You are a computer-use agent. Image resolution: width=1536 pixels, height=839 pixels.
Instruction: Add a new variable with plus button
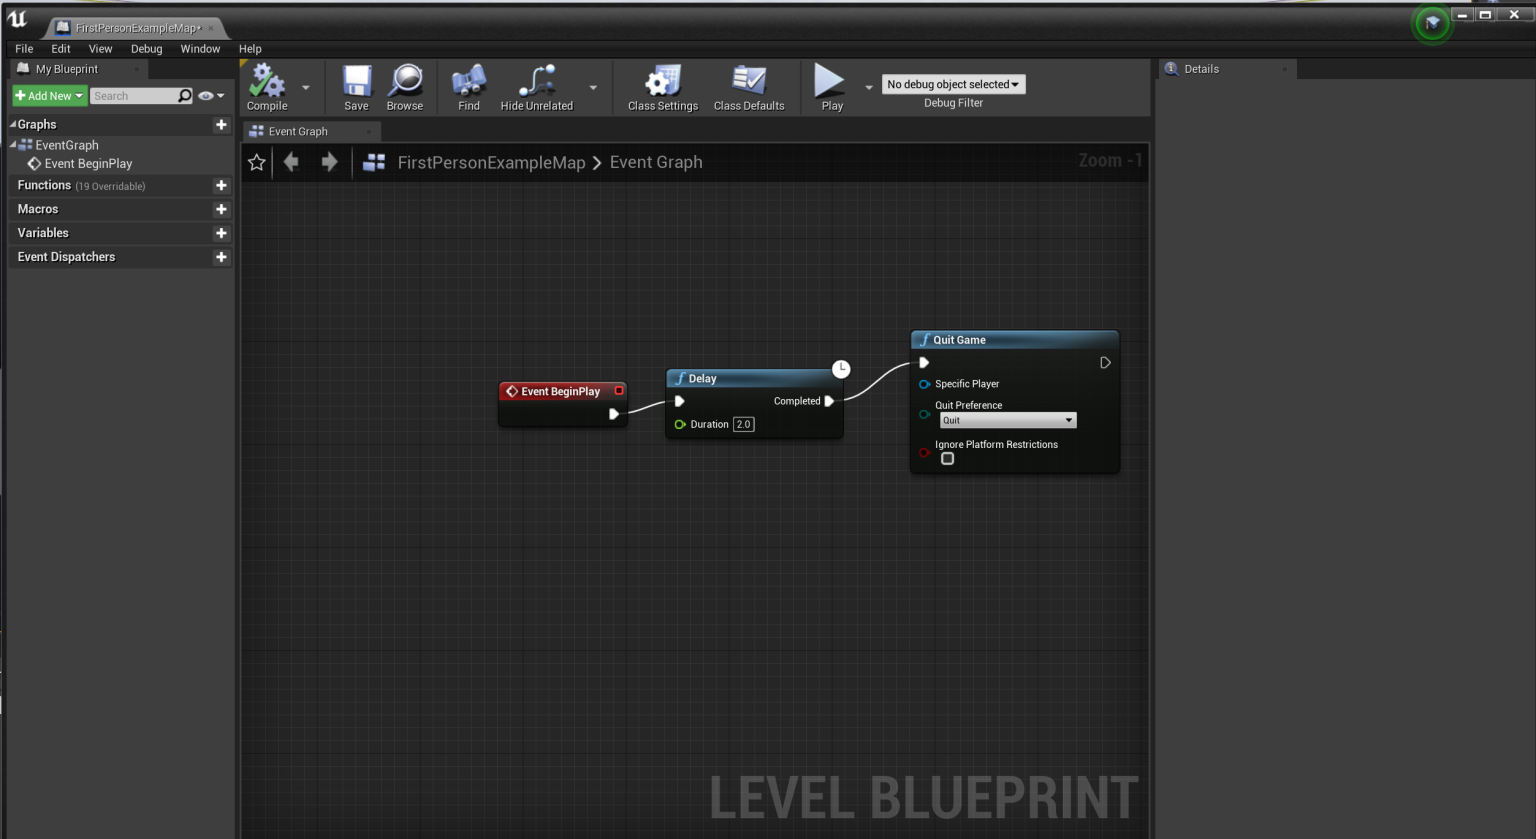pos(221,233)
